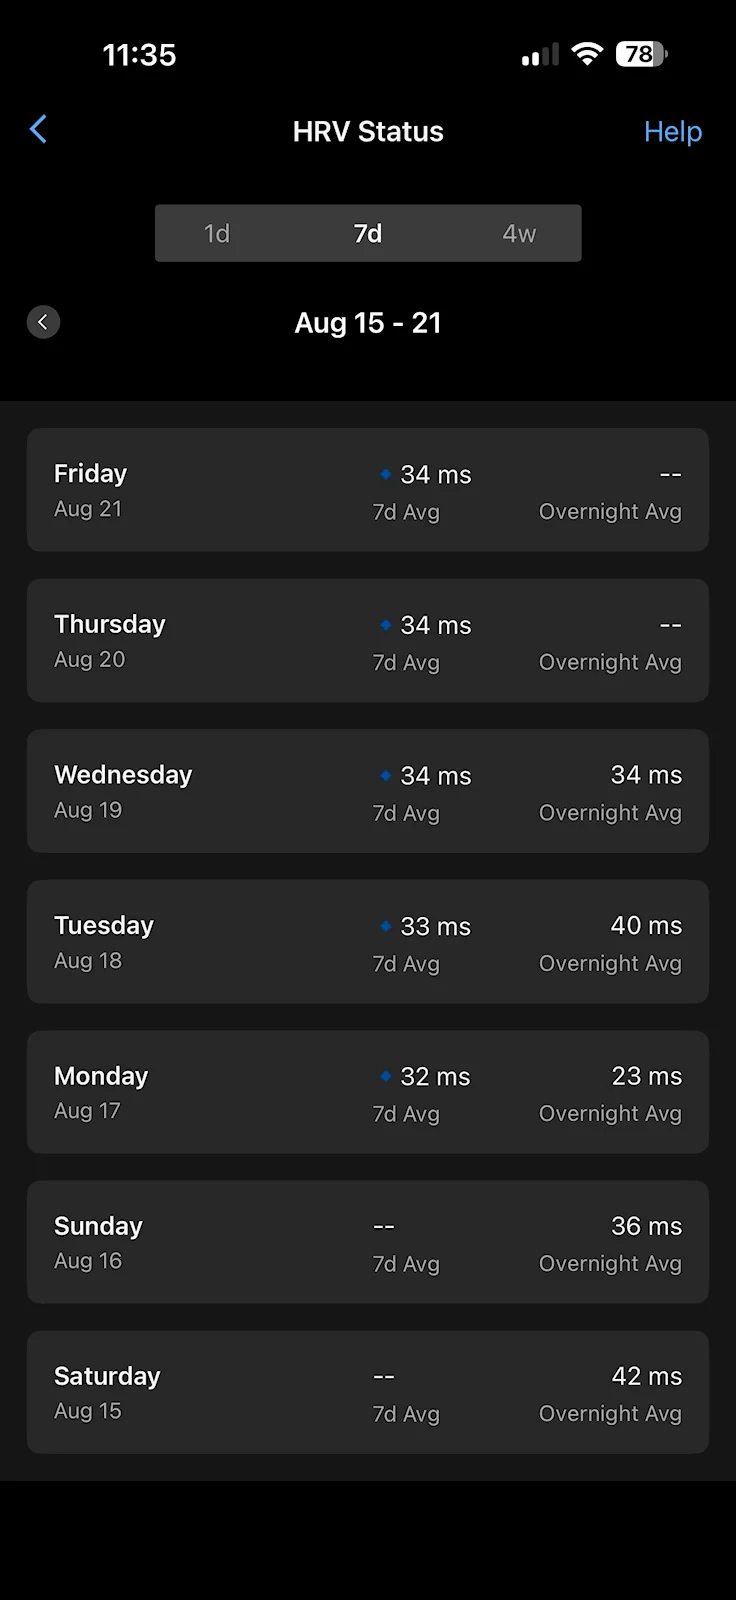
Task: Open Saturday Aug 15 entry
Action: click(x=368, y=1392)
